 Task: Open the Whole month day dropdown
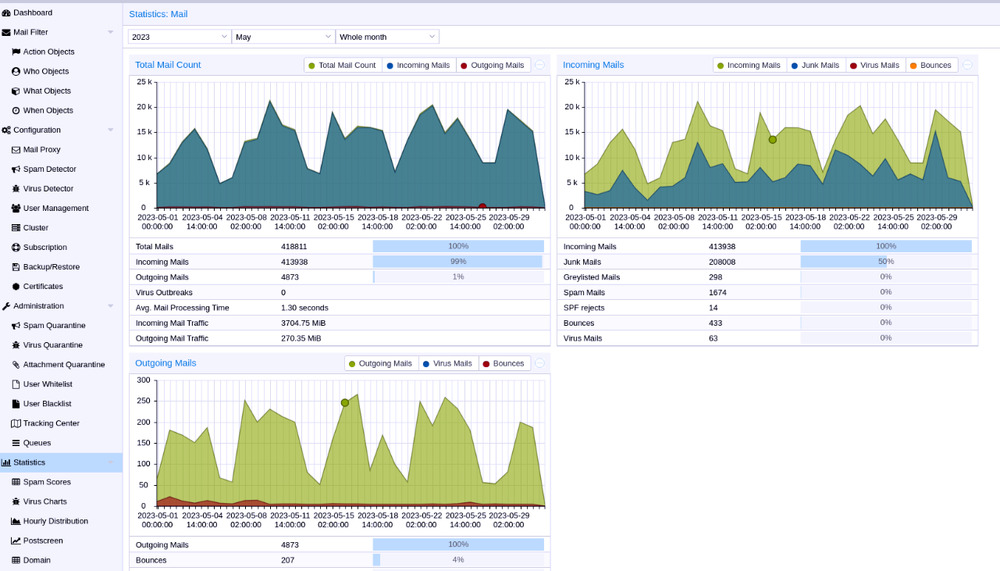coord(387,37)
